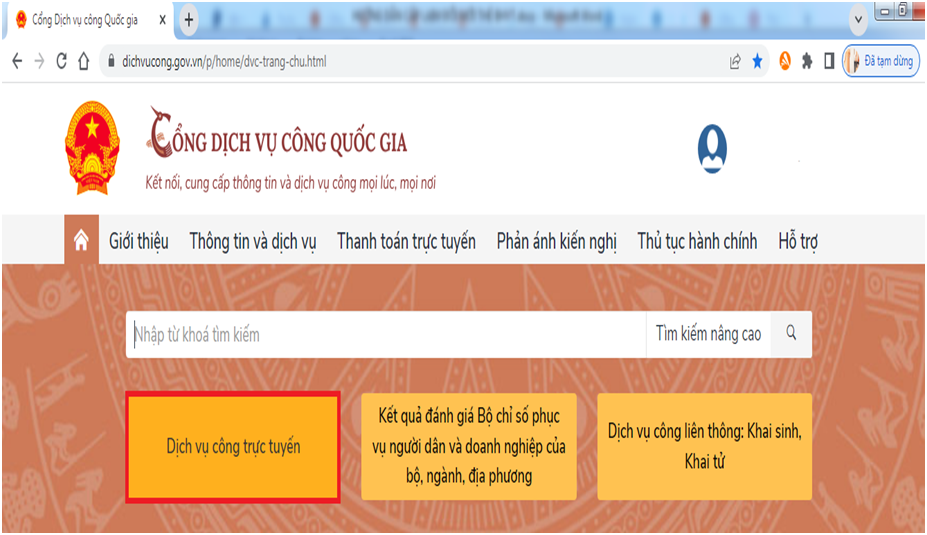Open the orange extension icon
Viewport: 927px width, 535px height.
coord(785,60)
